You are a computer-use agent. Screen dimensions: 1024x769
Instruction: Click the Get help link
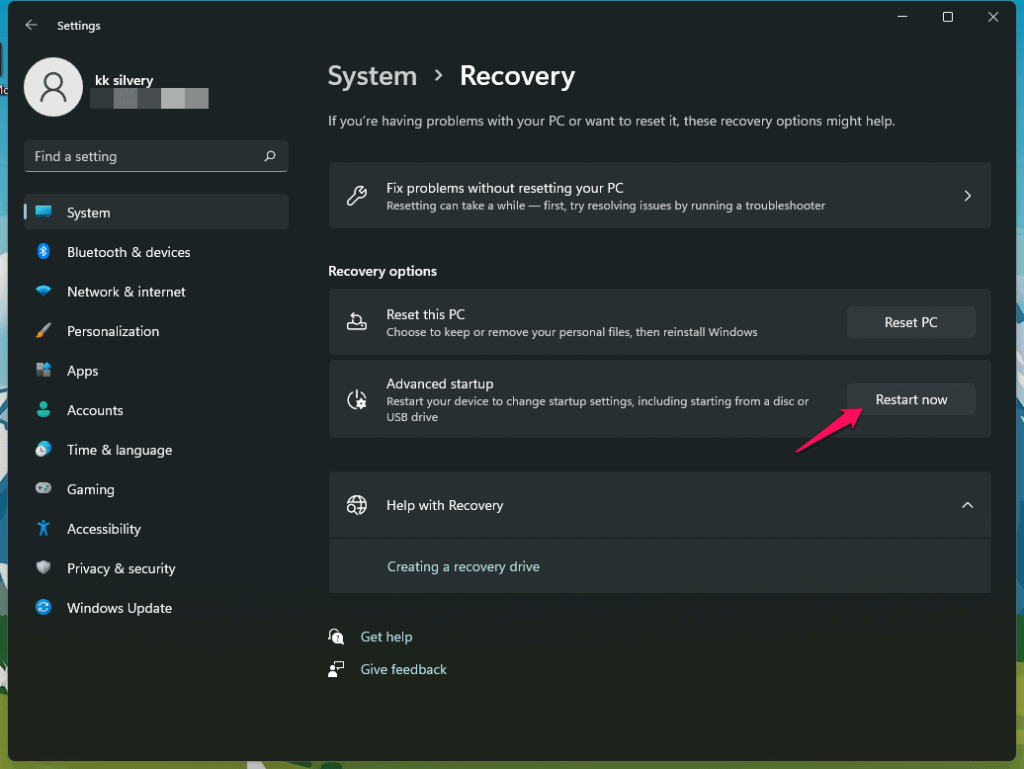tap(386, 636)
